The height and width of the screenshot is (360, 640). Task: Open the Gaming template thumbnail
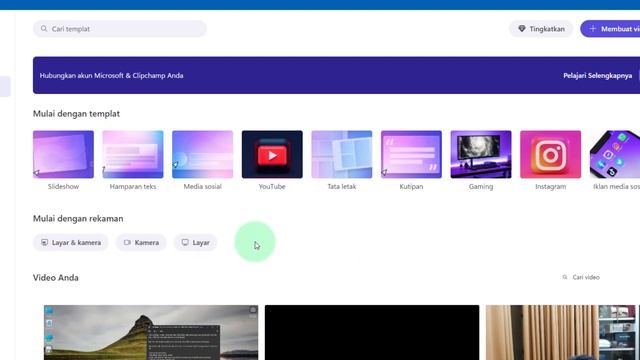481,154
